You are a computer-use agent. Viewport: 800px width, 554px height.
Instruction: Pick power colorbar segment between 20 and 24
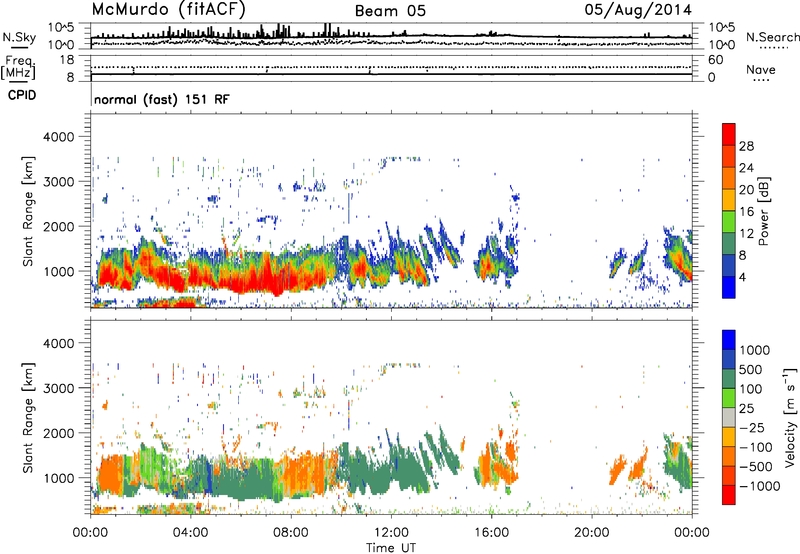pos(729,178)
